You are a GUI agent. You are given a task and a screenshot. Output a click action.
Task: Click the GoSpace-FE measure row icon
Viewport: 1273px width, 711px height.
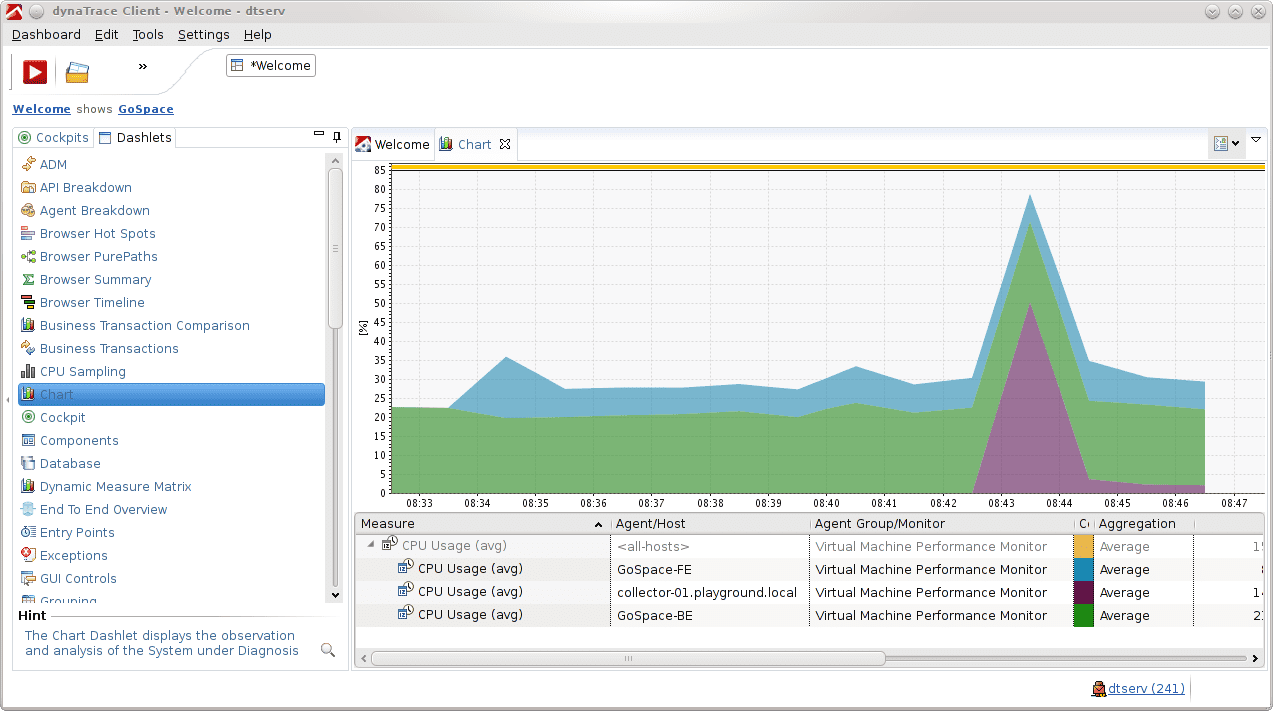[405, 568]
